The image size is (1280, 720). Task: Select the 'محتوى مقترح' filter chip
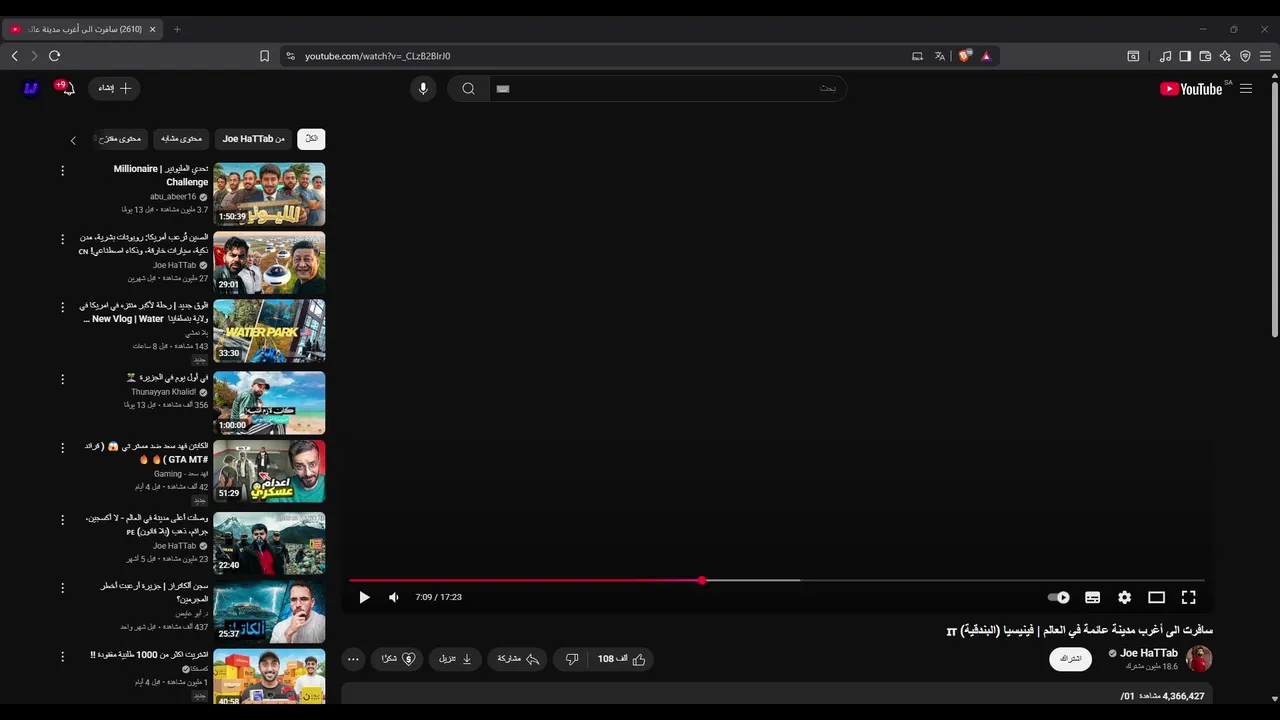[x=121, y=139]
